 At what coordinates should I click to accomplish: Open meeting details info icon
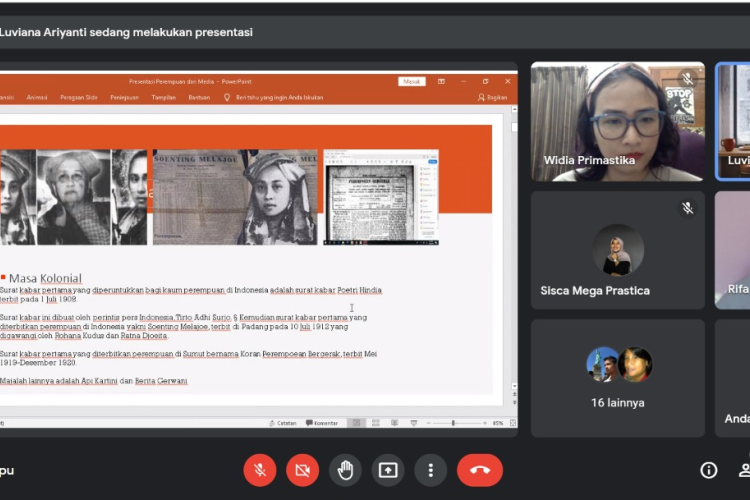[708, 470]
